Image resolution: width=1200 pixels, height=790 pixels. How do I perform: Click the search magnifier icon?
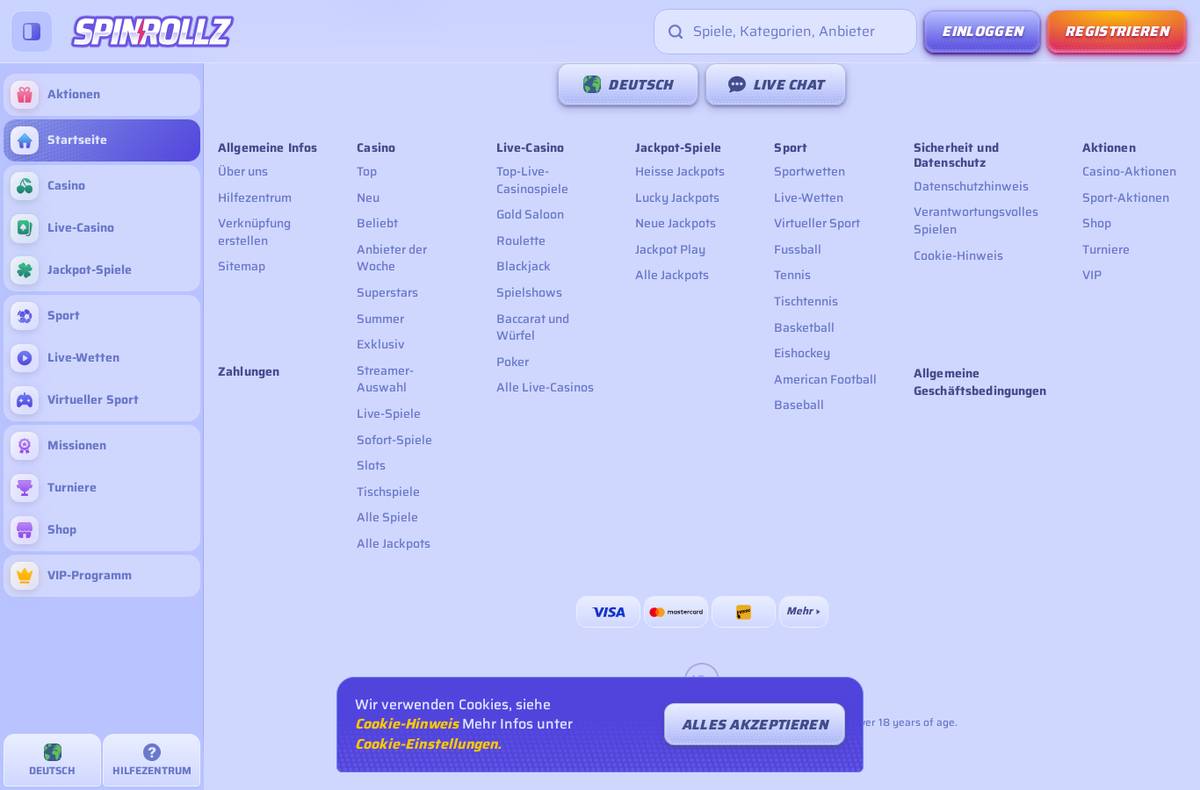[x=675, y=32]
